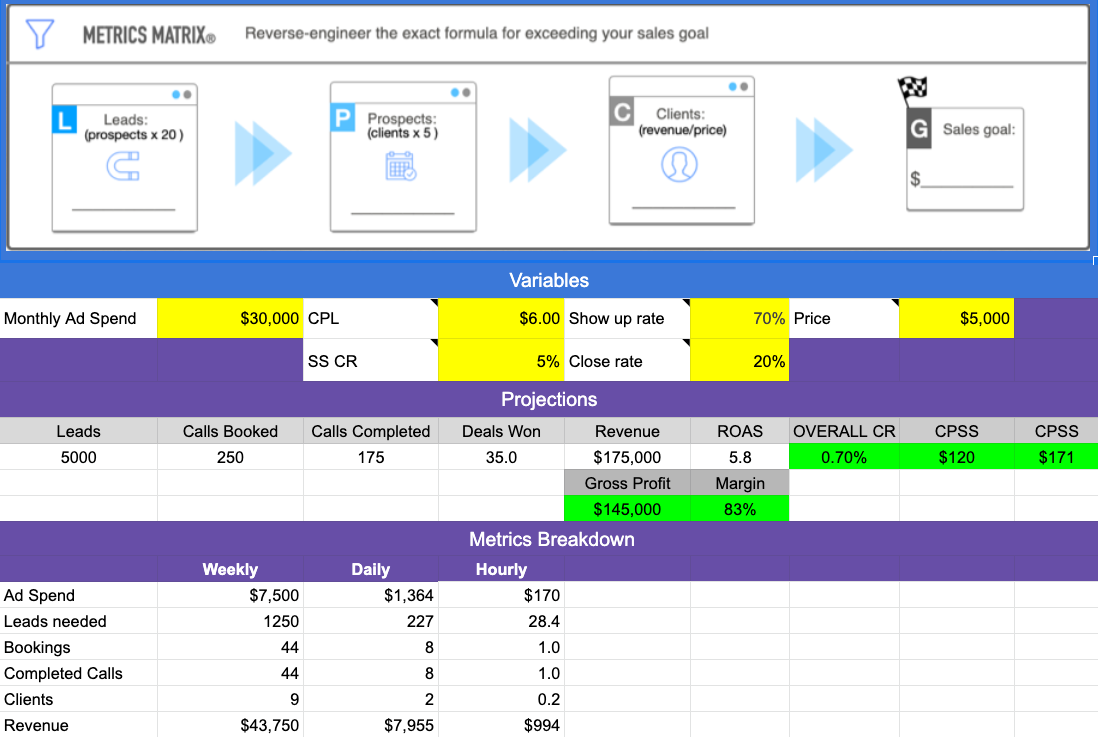Screen dimensions: 1098x737
Task: Open the dropdown on the Show up rate cell
Action: 685,303
